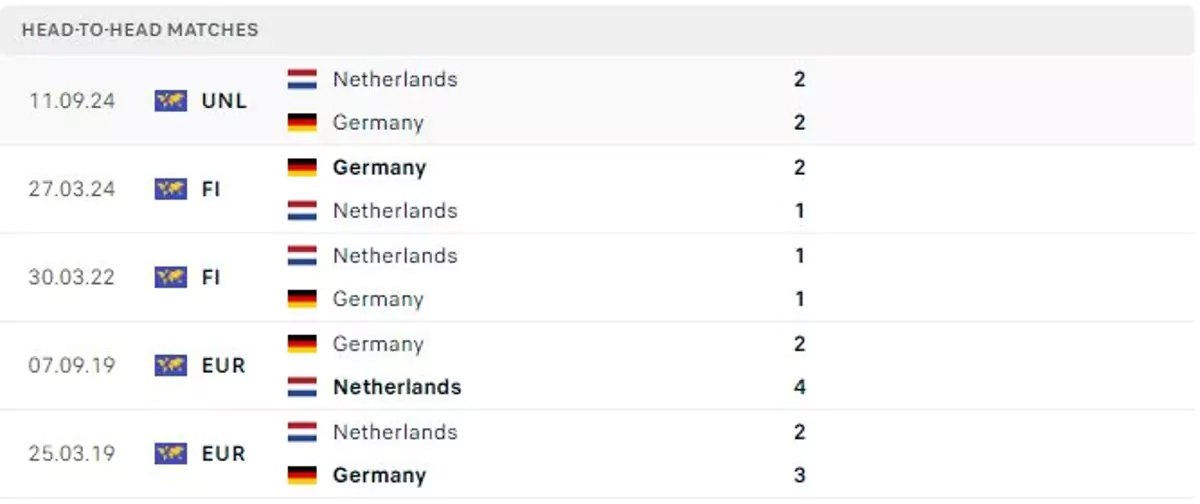Screen dimensions: 1200x504
Task: Click Netherlands flag in the 11.09.24 match
Action: [x=302, y=79]
